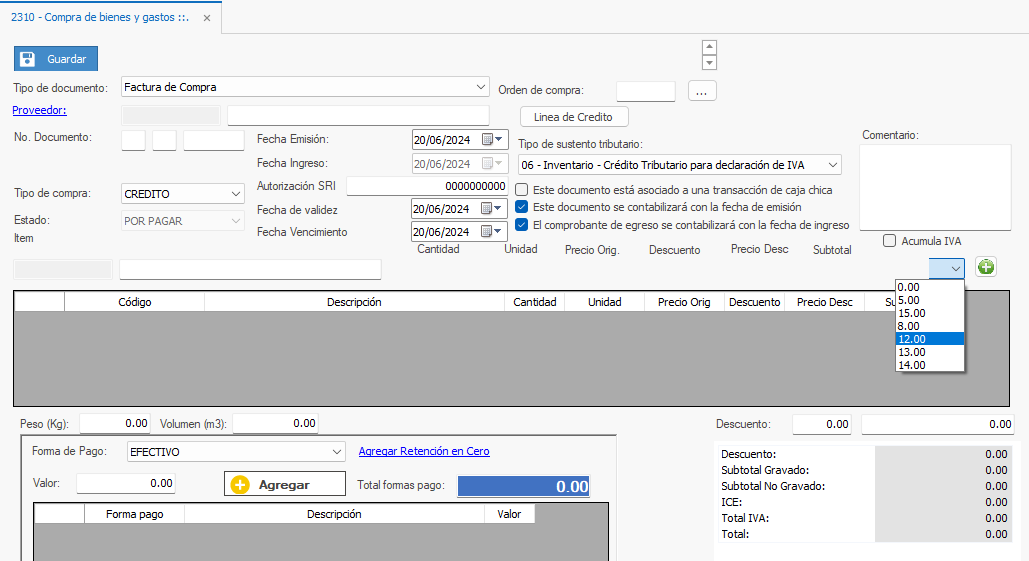This screenshot has height=561, width=1029.
Task: Enable the caja chica transaction checkbox
Action: (522, 190)
